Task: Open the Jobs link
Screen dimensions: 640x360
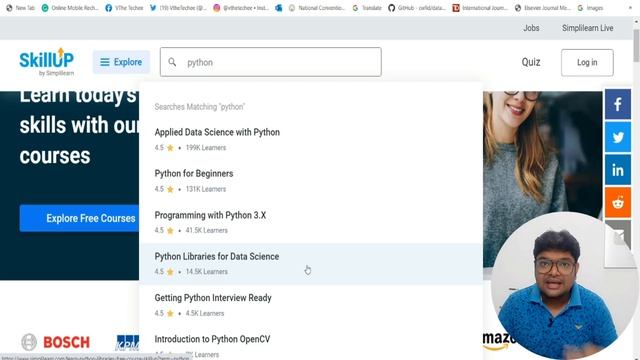Action: click(531, 28)
